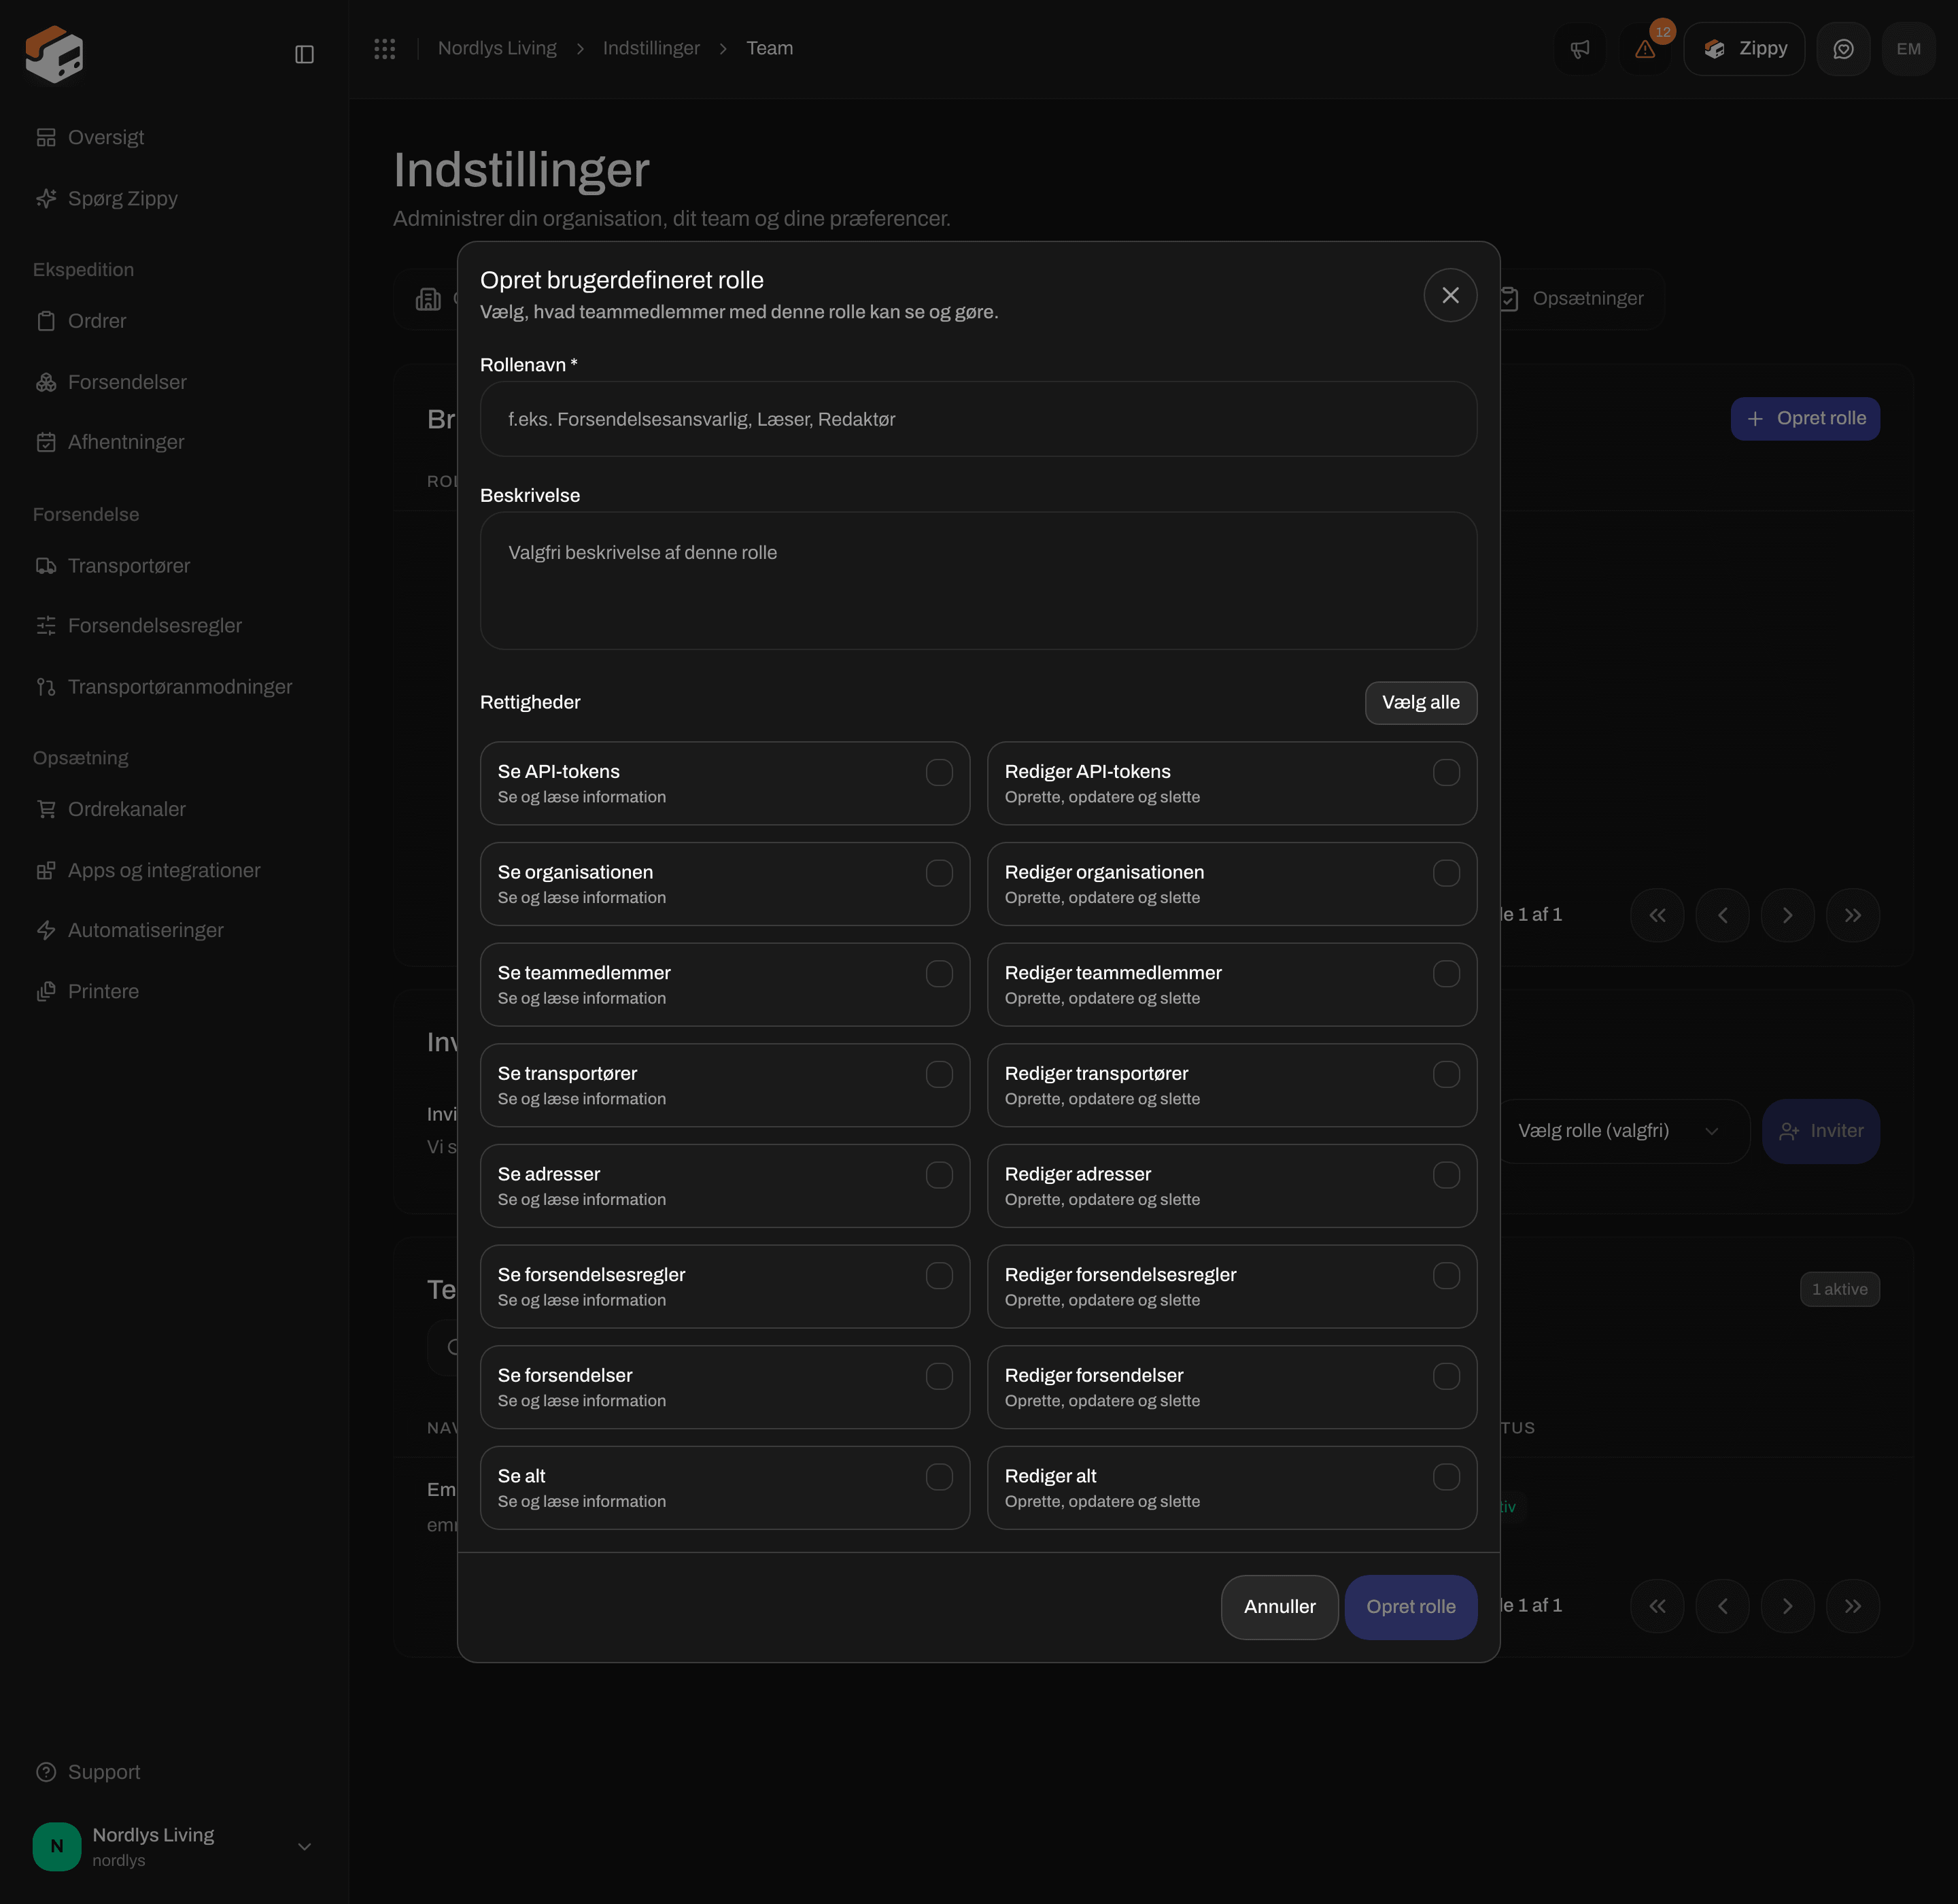1958x1904 pixels.
Task: Enable Se teammedlemmer permission
Action: pyautogui.click(x=939, y=974)
